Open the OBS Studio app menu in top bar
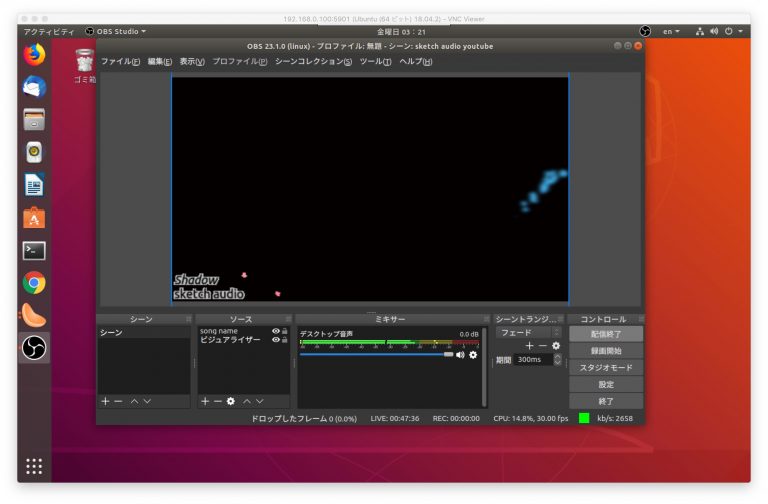The height and width of the screenshot is (504, 768). click(116, 31)
